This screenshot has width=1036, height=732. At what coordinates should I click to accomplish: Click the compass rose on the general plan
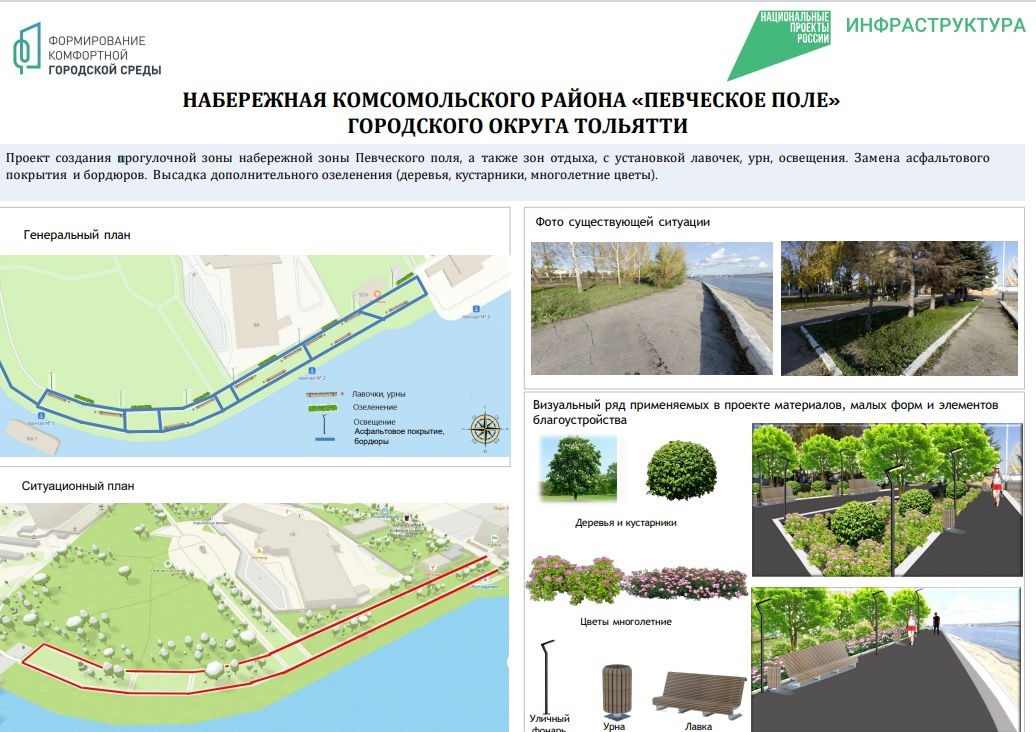pos(485,428)
